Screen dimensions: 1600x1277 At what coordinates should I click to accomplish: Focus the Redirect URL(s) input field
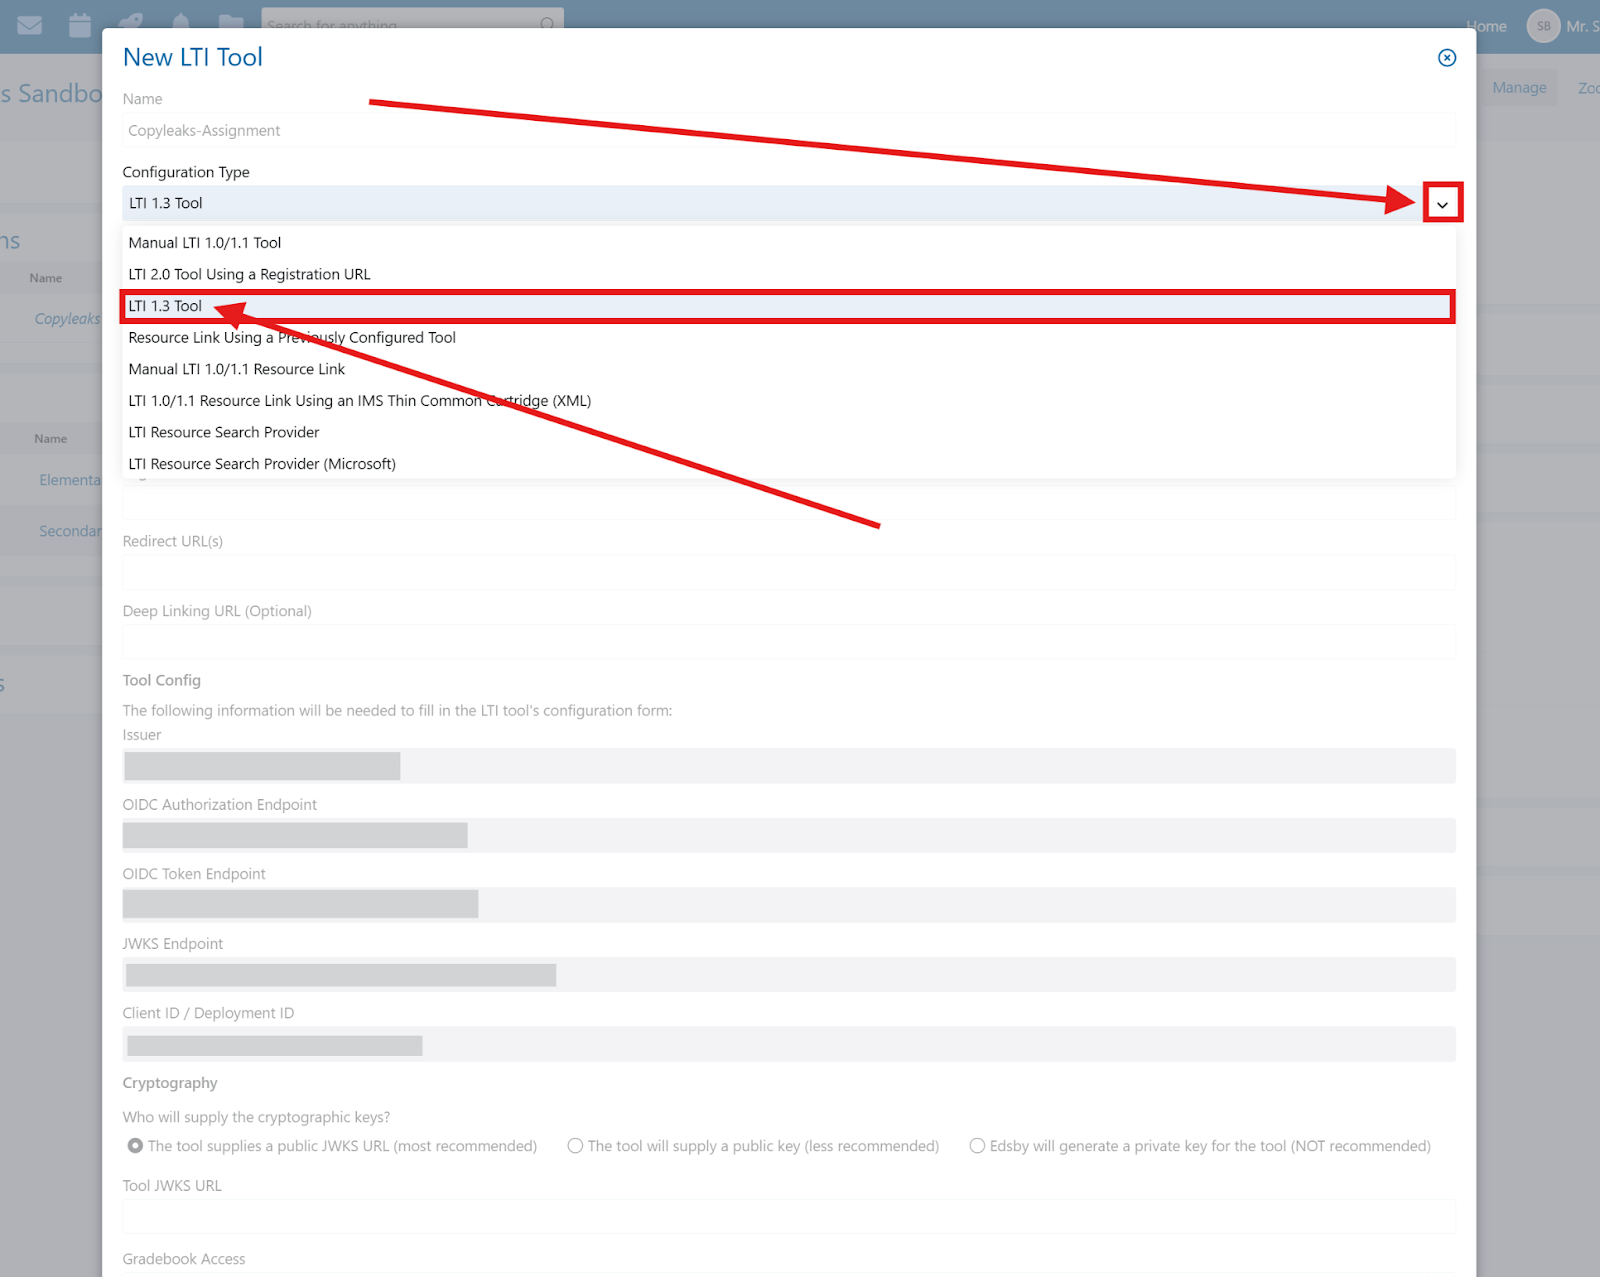[788, 573]
